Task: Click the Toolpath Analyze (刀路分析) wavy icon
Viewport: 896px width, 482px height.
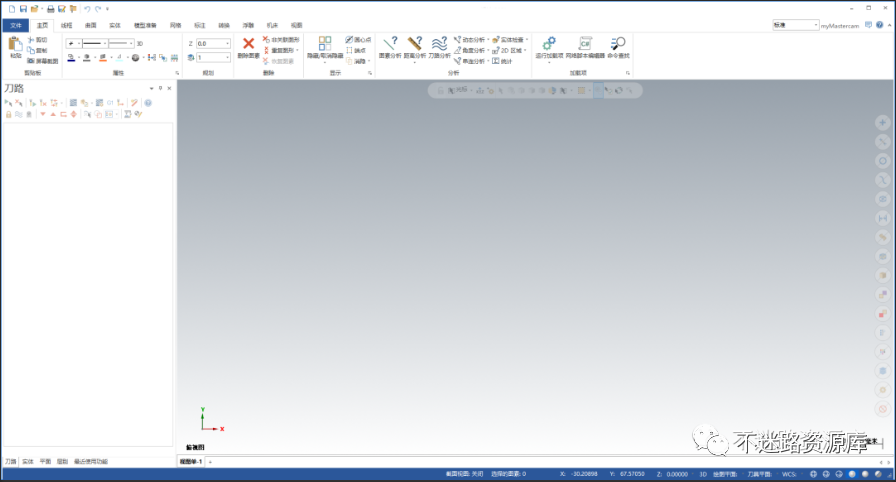Action: coord(439,43)
